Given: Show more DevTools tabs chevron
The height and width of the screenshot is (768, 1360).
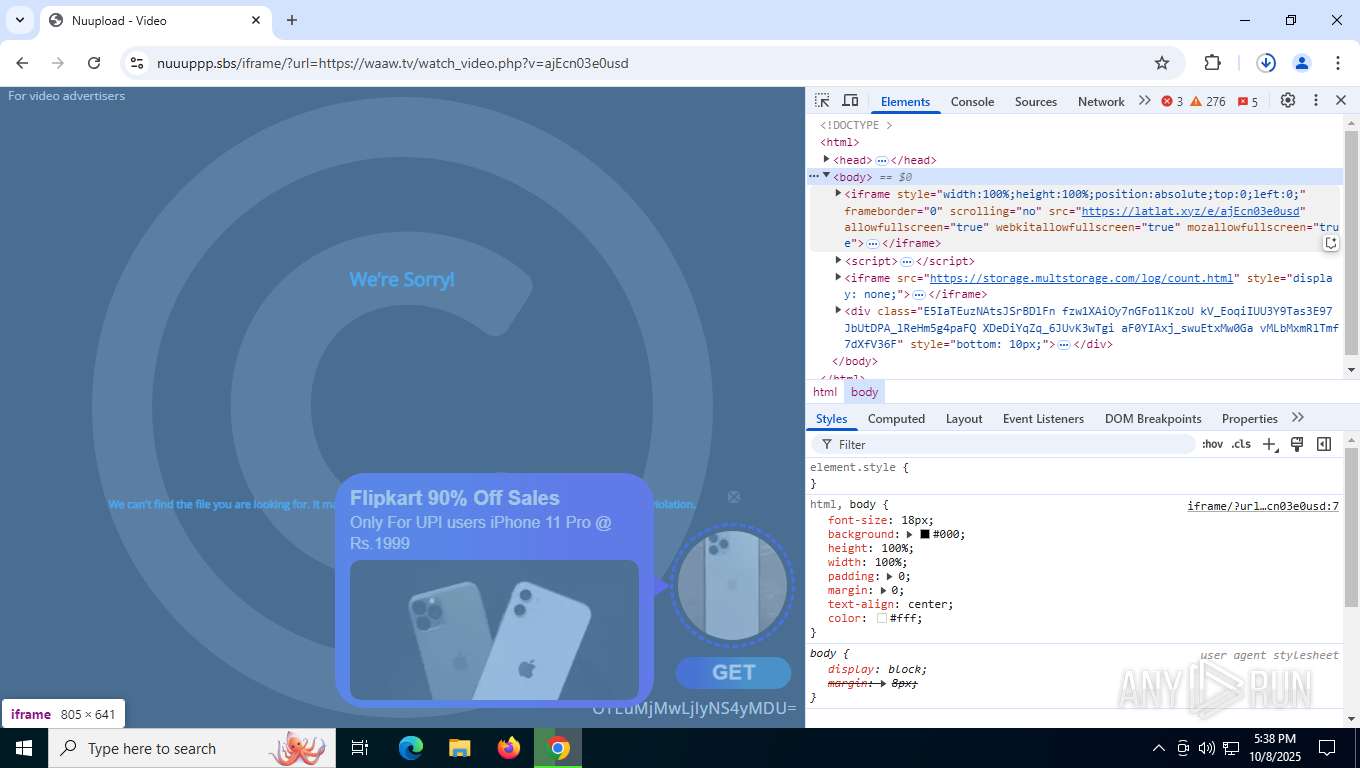Looking at the screenshot, I should pyautogui.click(x=1144, y=101).
